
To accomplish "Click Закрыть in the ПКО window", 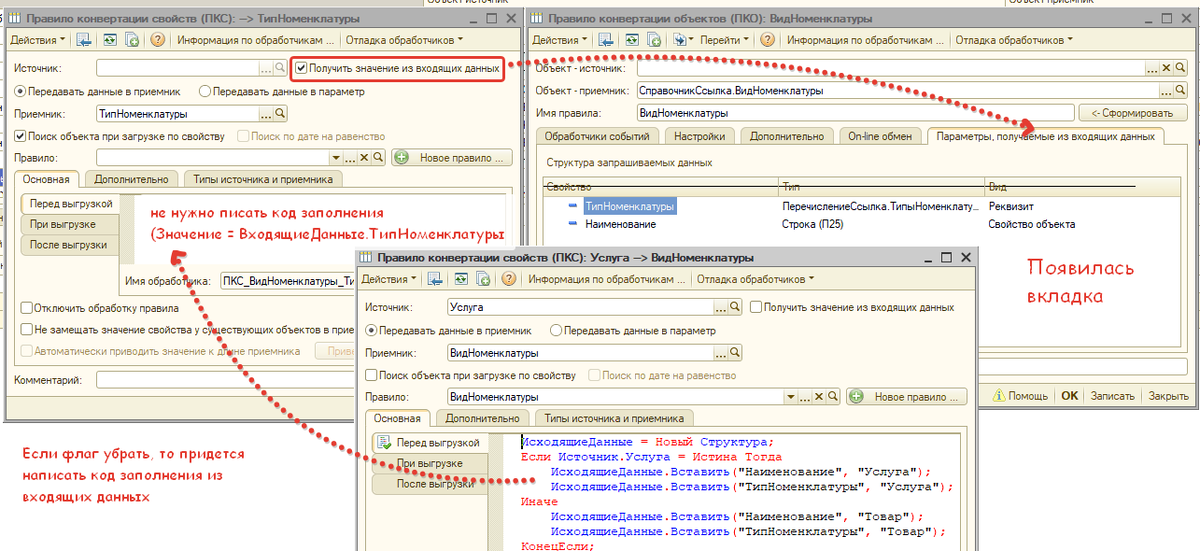I will coord(1167,396).
